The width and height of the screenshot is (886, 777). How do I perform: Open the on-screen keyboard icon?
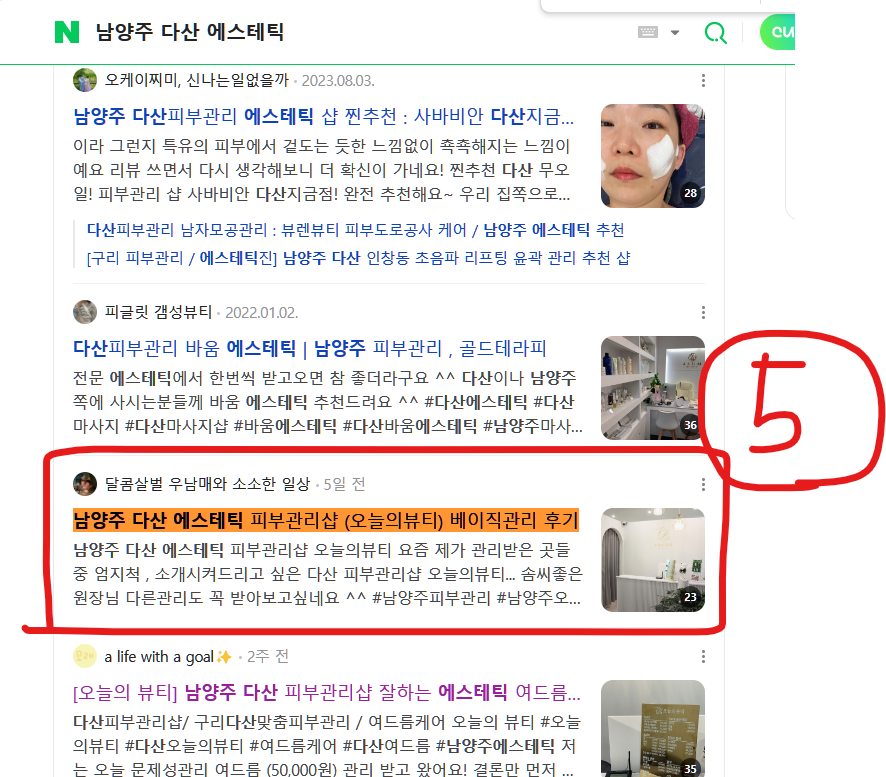click(x=648, y=32)
